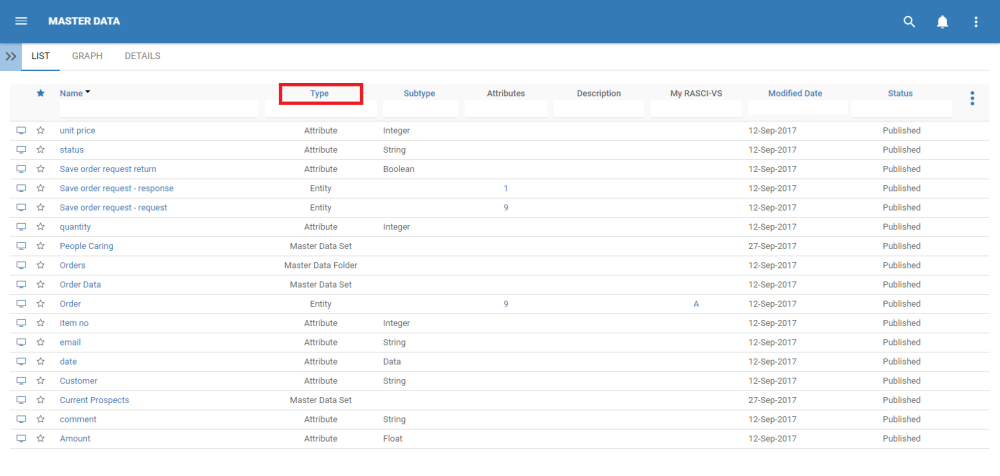Switch to the DETAILS tab
This screenshot has height=476, width=1000.
pos(142,56)
